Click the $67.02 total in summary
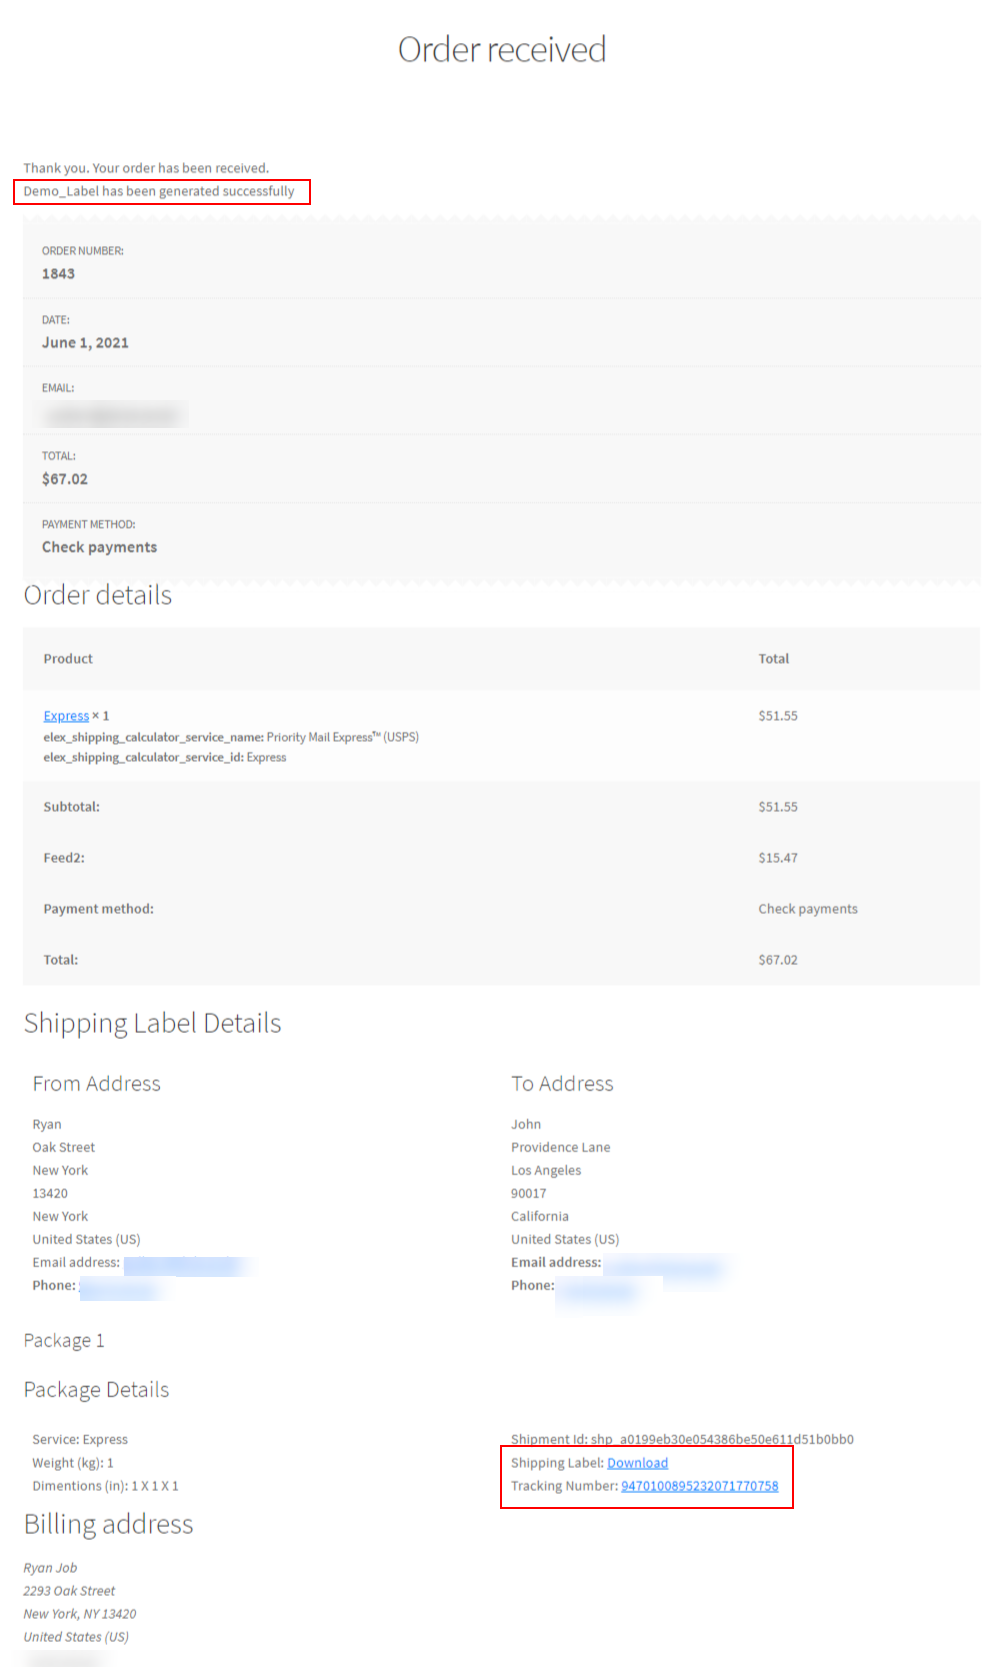This screenshot has height=1667, width=998. (65, 479)
